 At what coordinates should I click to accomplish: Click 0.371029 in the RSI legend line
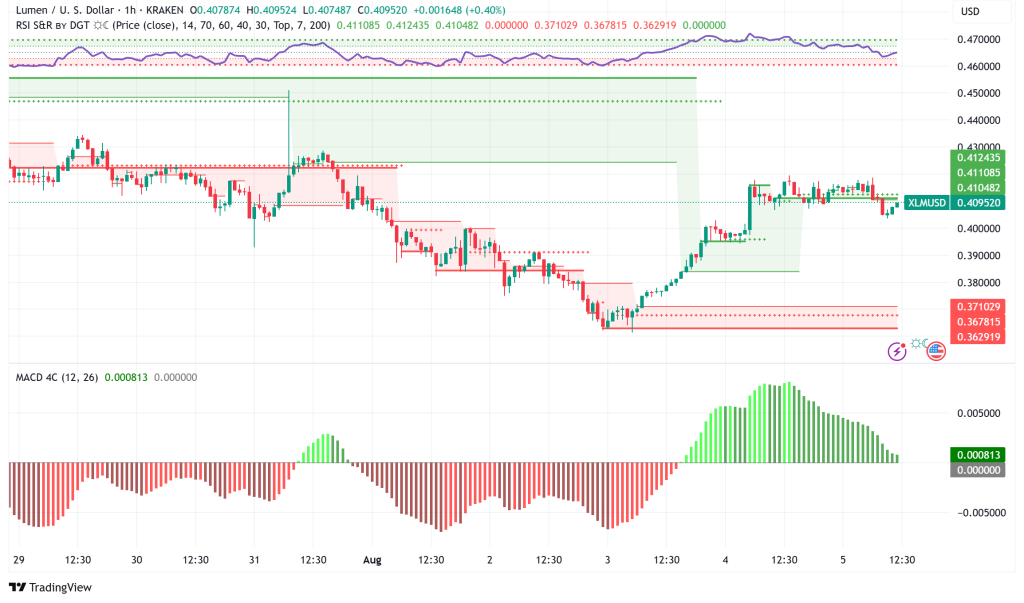556,25
